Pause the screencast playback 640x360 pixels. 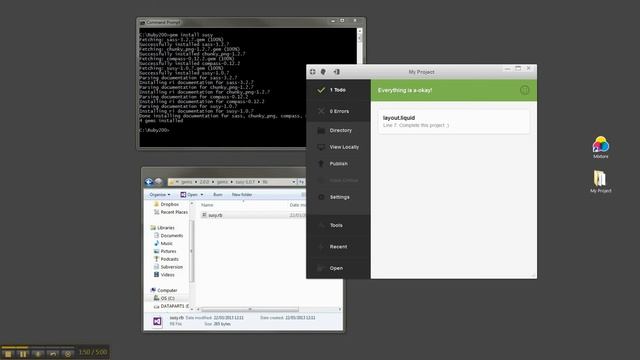(23, 354)
